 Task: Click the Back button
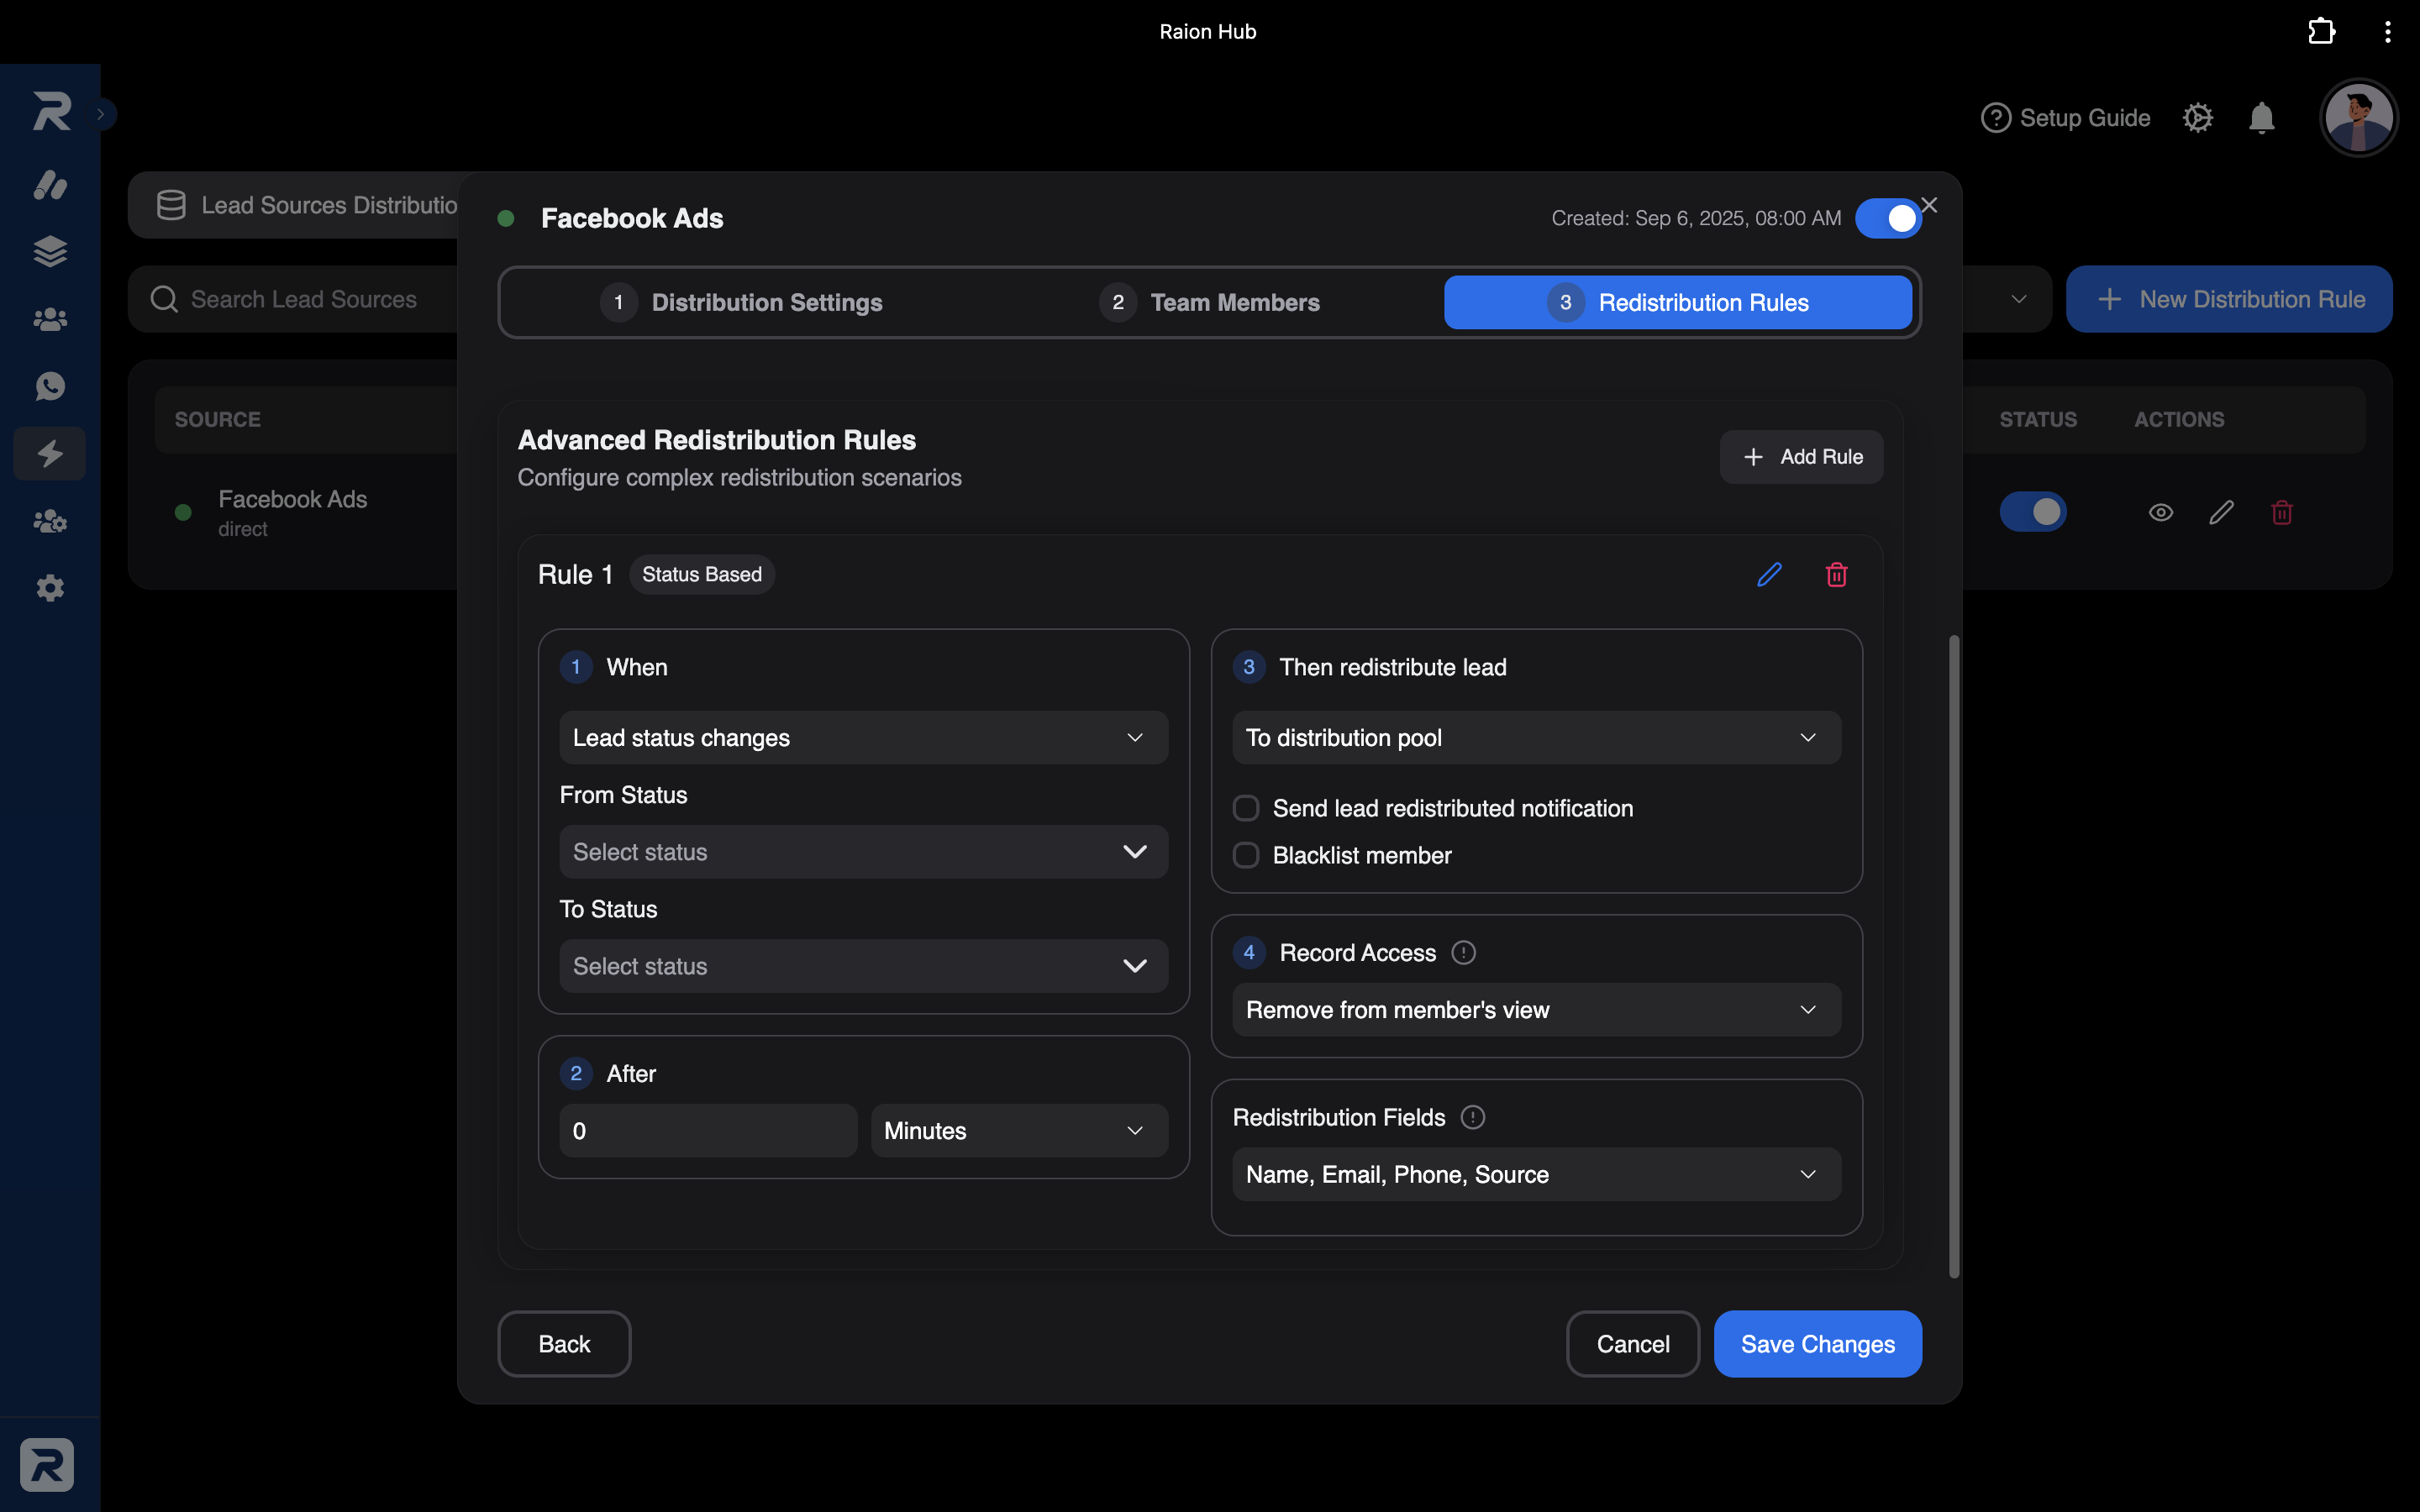[x=564, y=1344]
